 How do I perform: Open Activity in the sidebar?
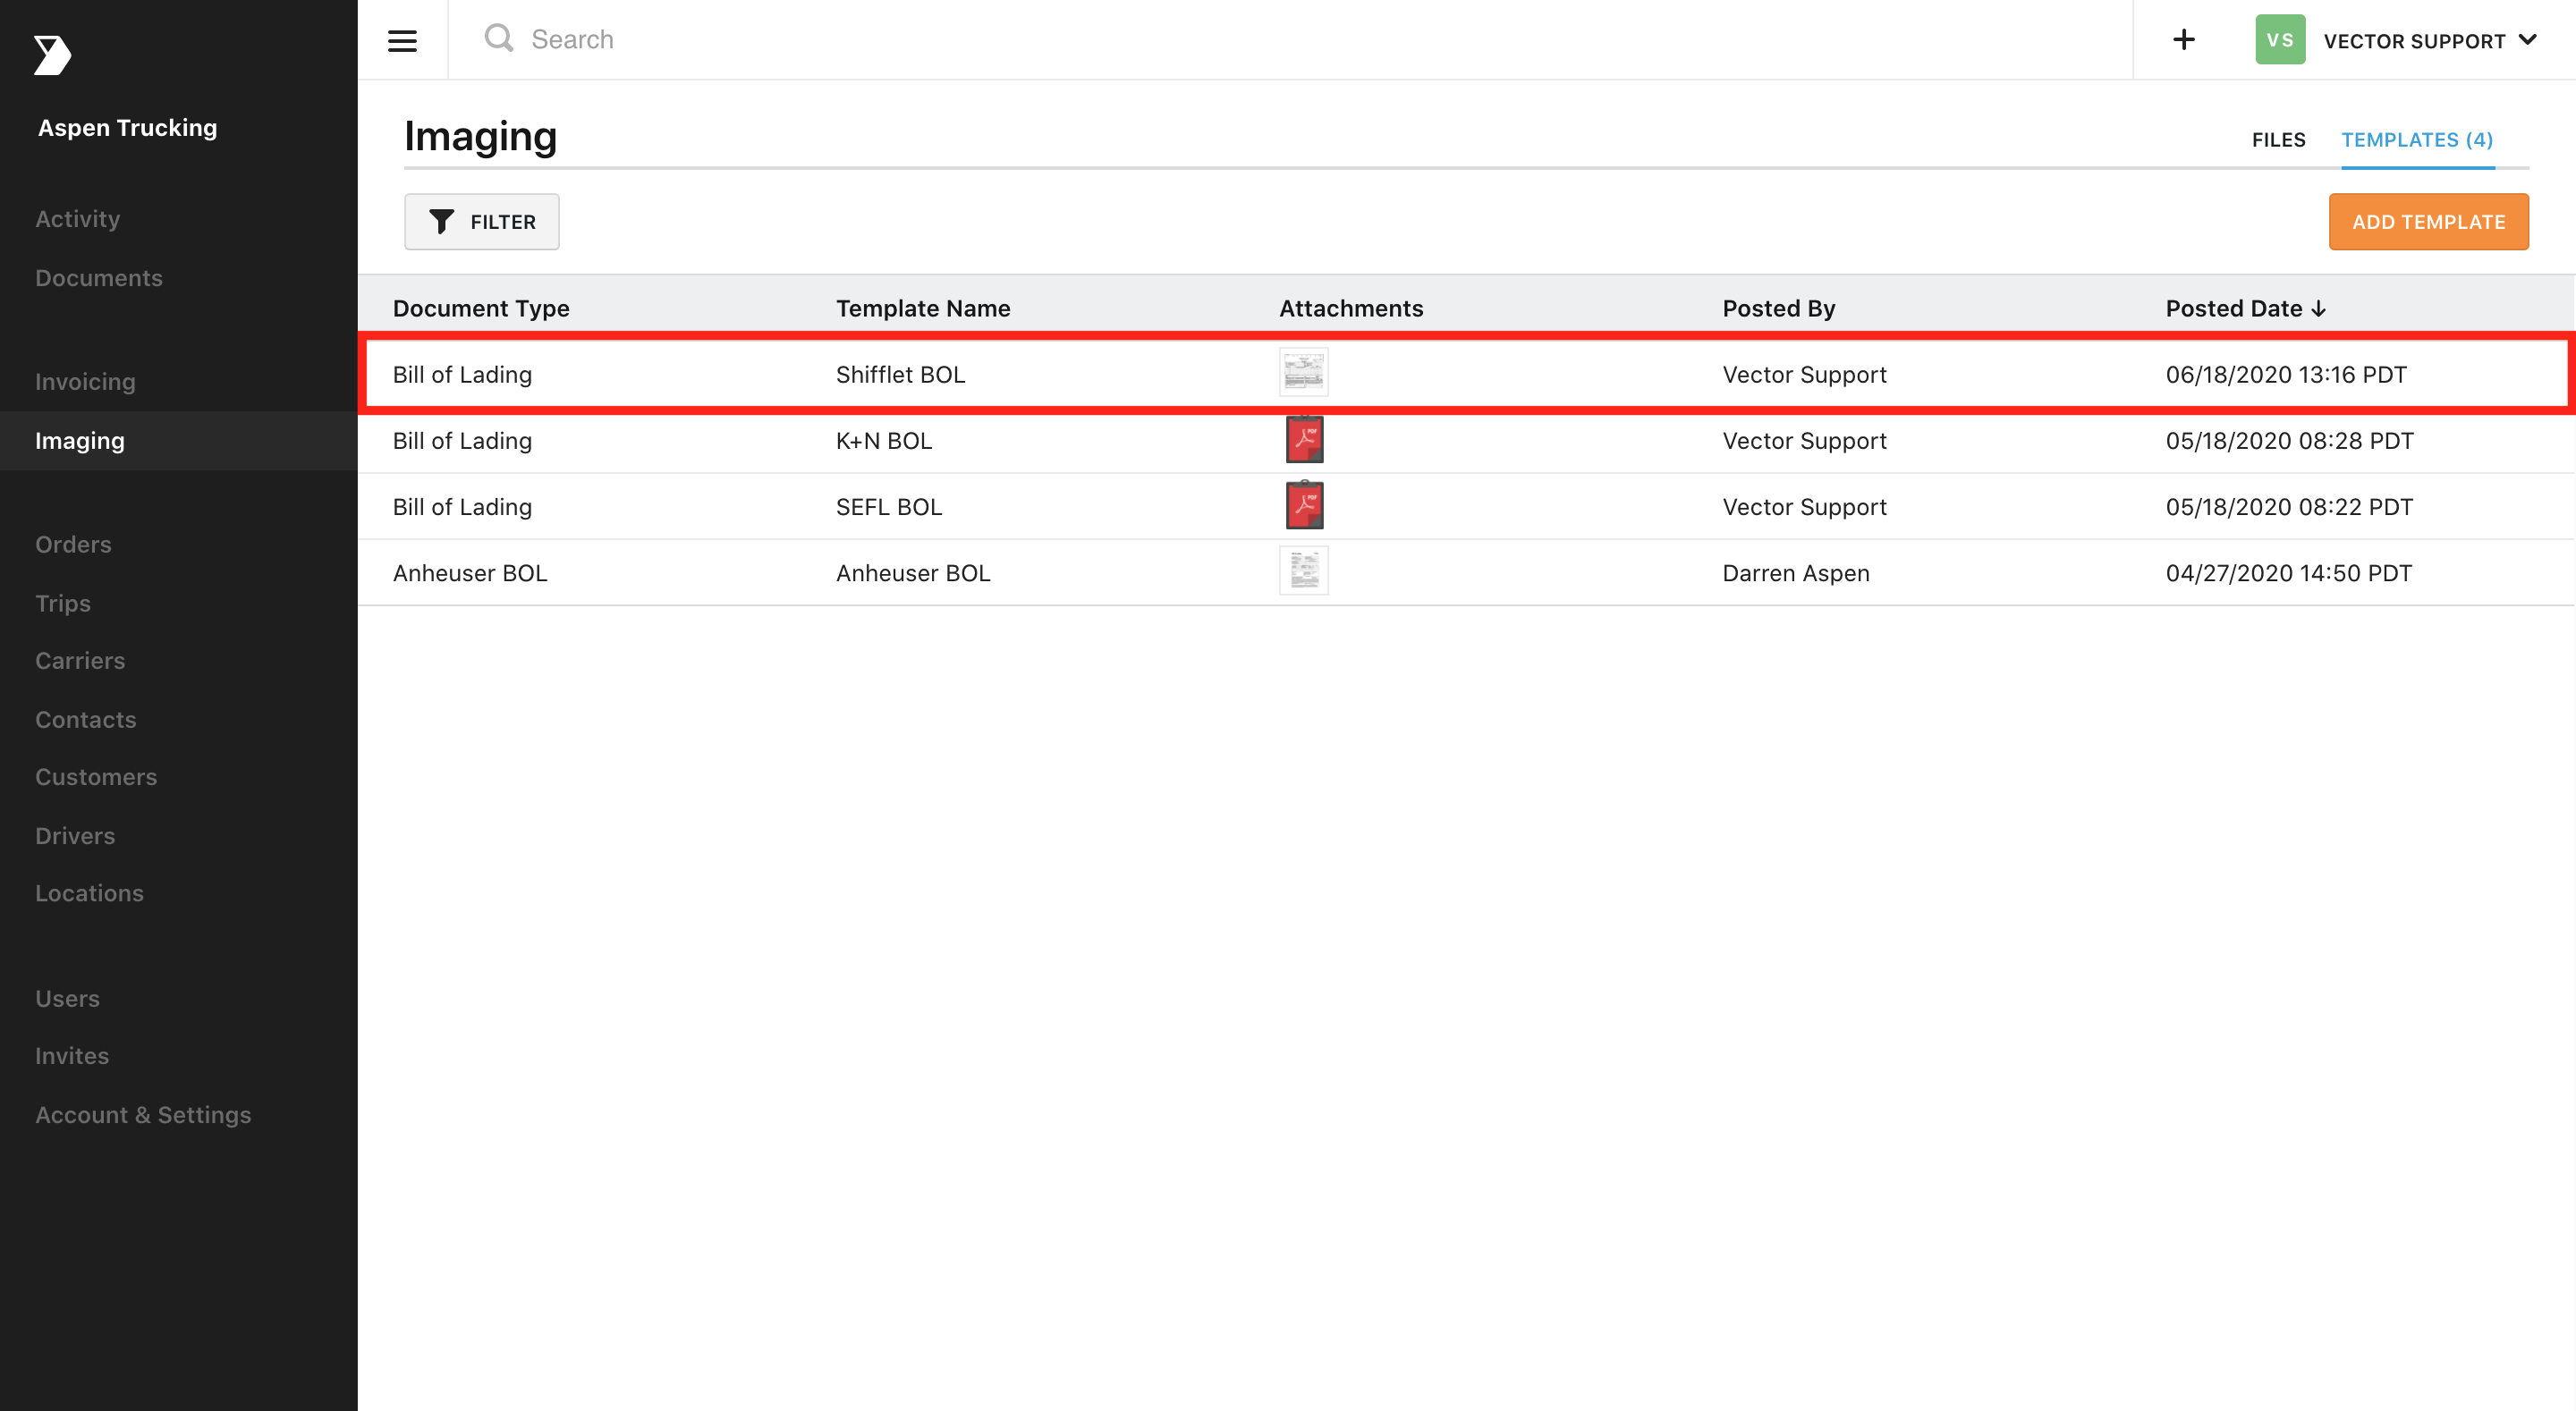point(78,219)
